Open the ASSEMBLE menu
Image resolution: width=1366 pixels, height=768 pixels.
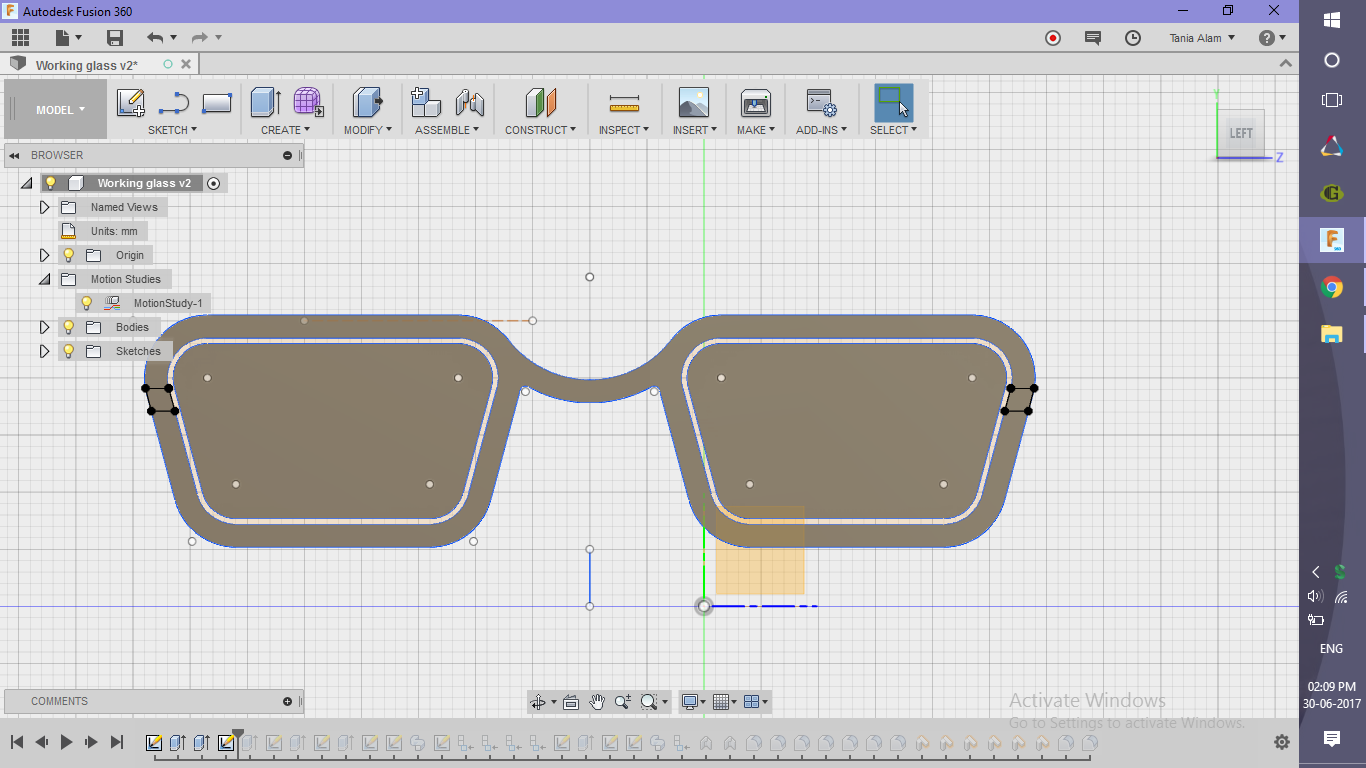pos(446,130)
